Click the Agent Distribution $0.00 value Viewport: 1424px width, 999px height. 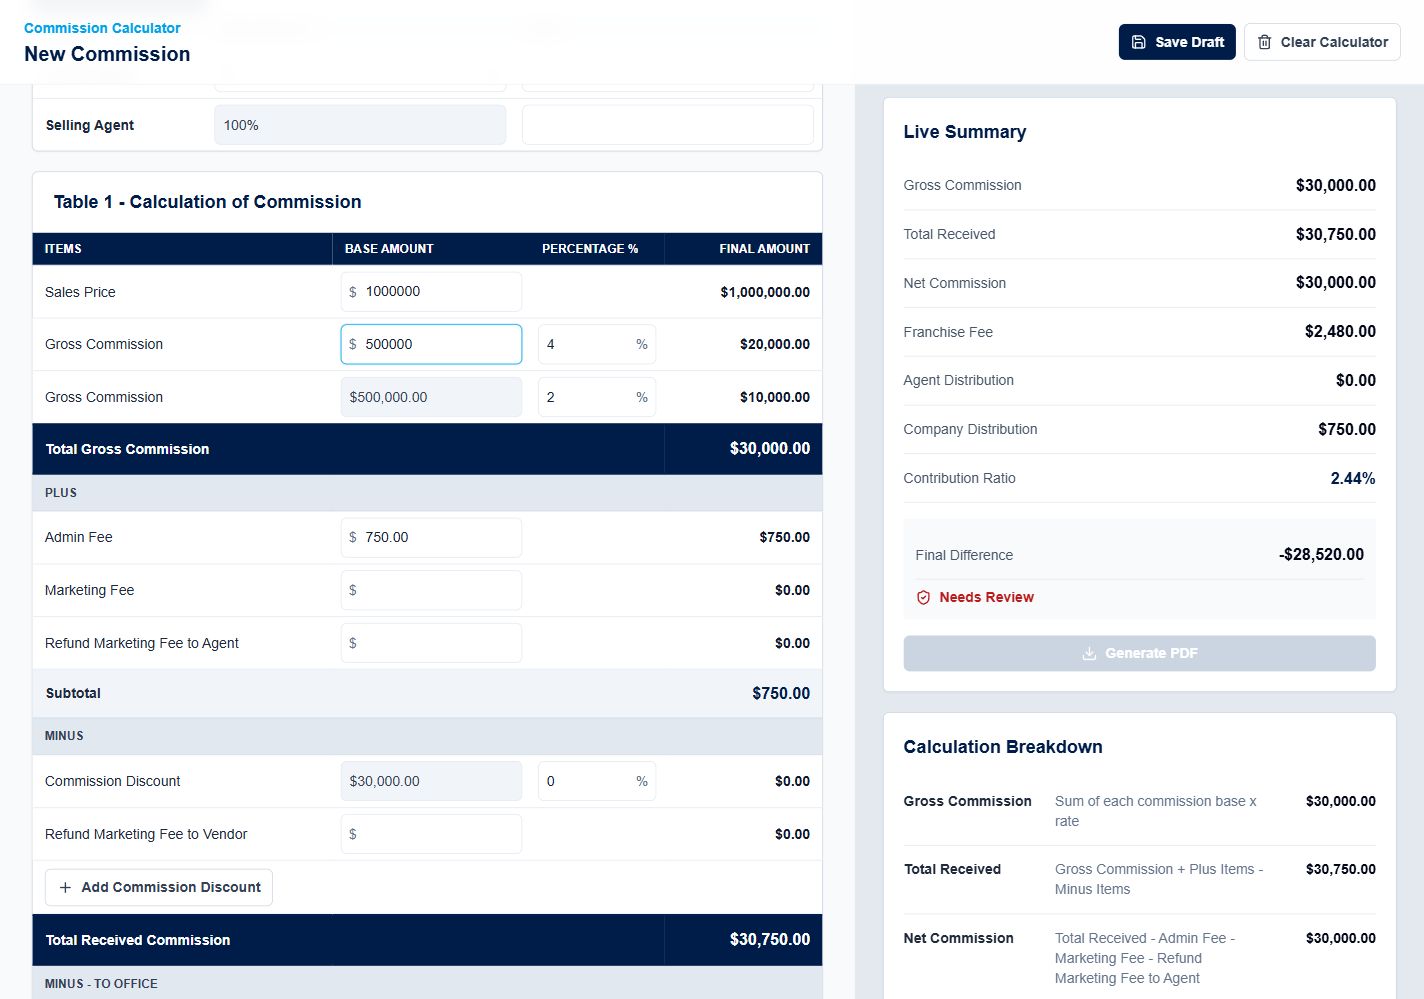(x=1356, y=380)
